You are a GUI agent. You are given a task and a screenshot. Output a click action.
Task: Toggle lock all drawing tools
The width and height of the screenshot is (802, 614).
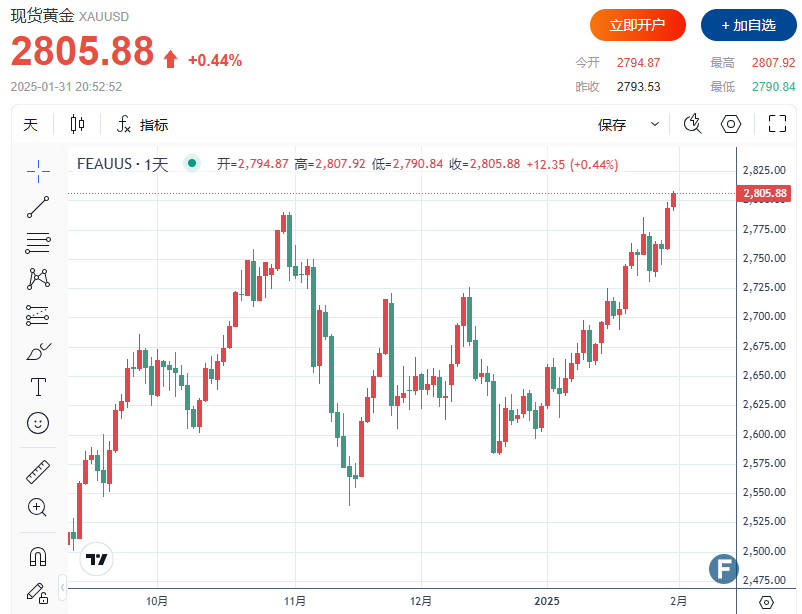[x=38, y=592]
